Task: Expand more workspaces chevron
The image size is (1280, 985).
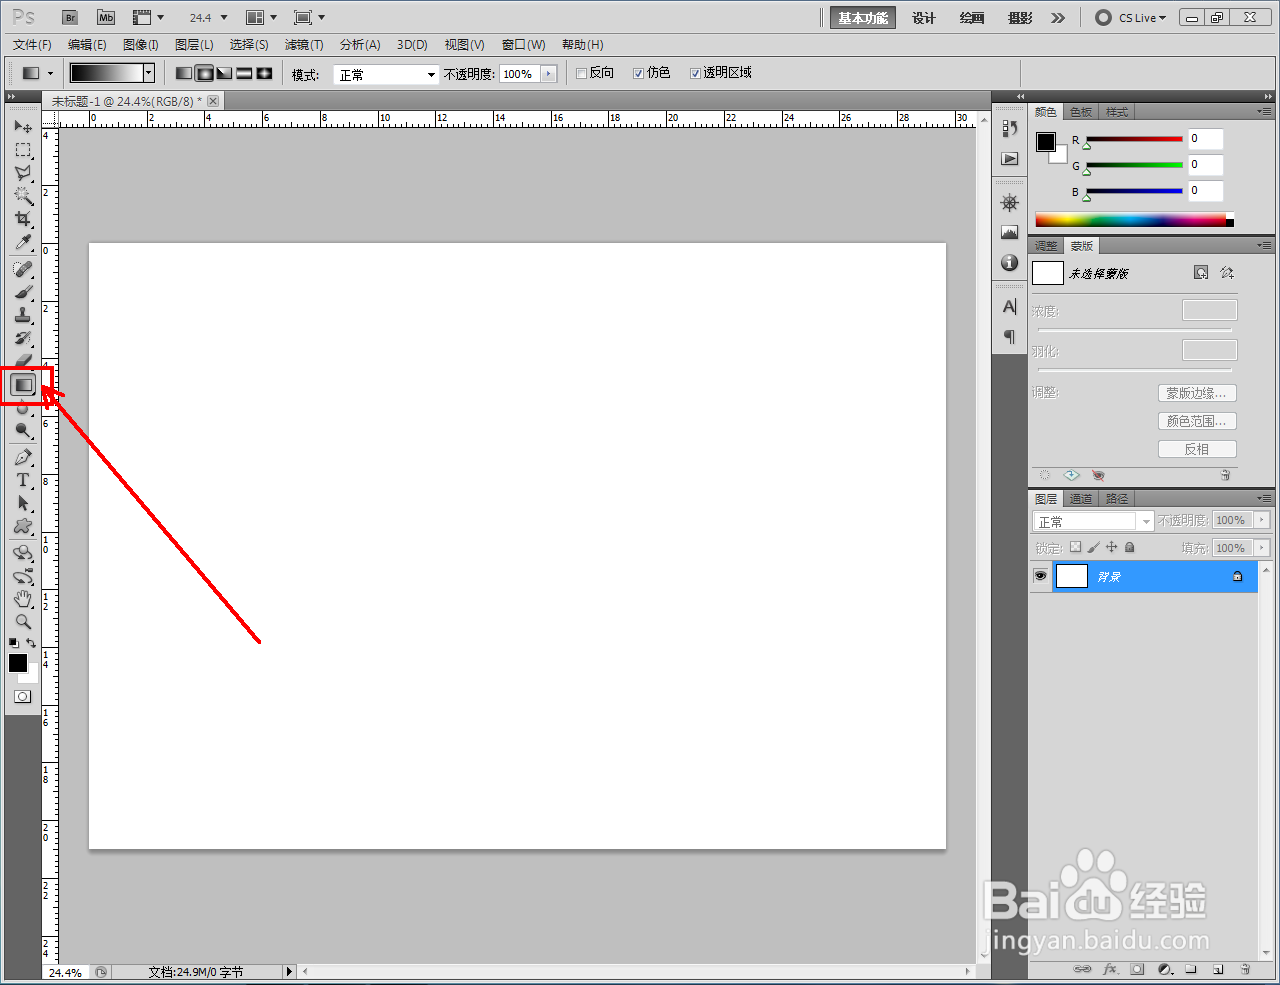Action: [x=1058, y=17]
